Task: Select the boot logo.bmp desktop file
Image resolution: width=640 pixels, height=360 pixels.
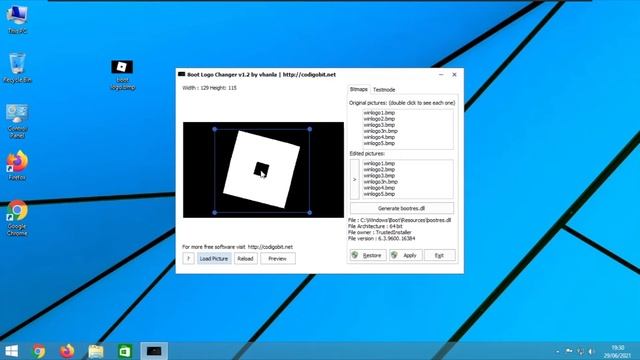Action: pos(122,75)
